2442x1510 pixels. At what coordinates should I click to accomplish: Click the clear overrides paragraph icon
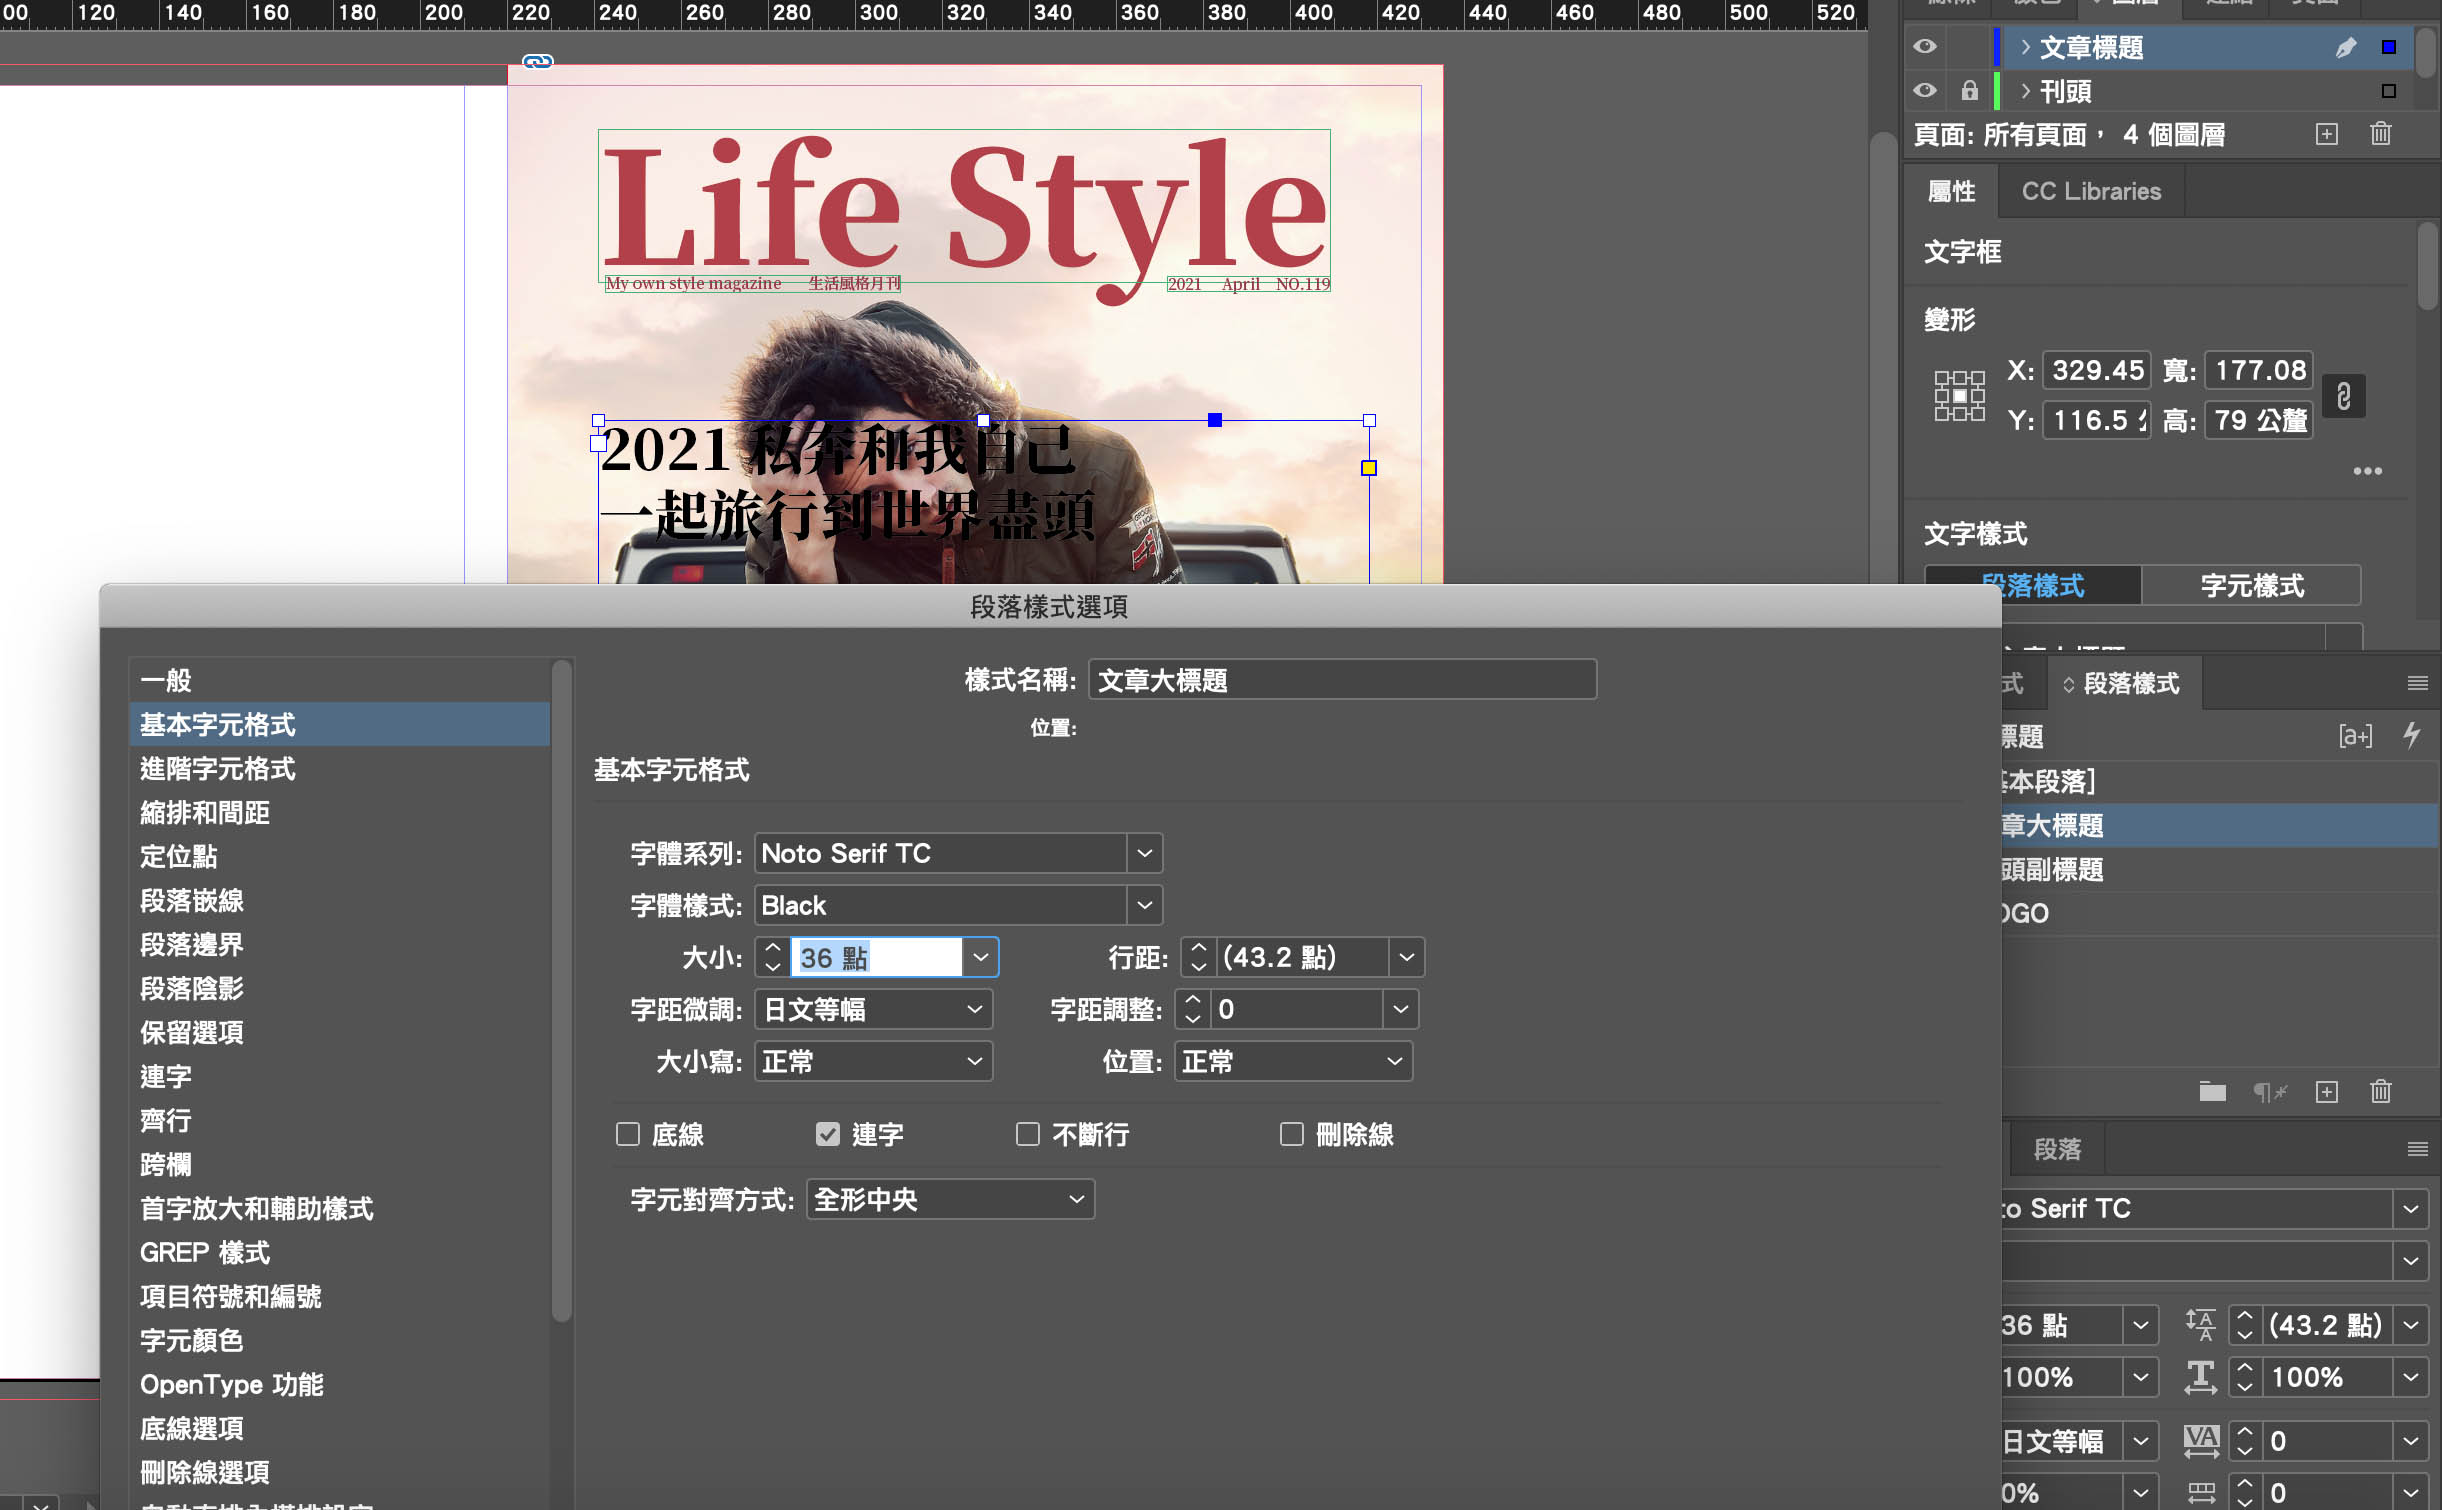pos(2270,1091)
